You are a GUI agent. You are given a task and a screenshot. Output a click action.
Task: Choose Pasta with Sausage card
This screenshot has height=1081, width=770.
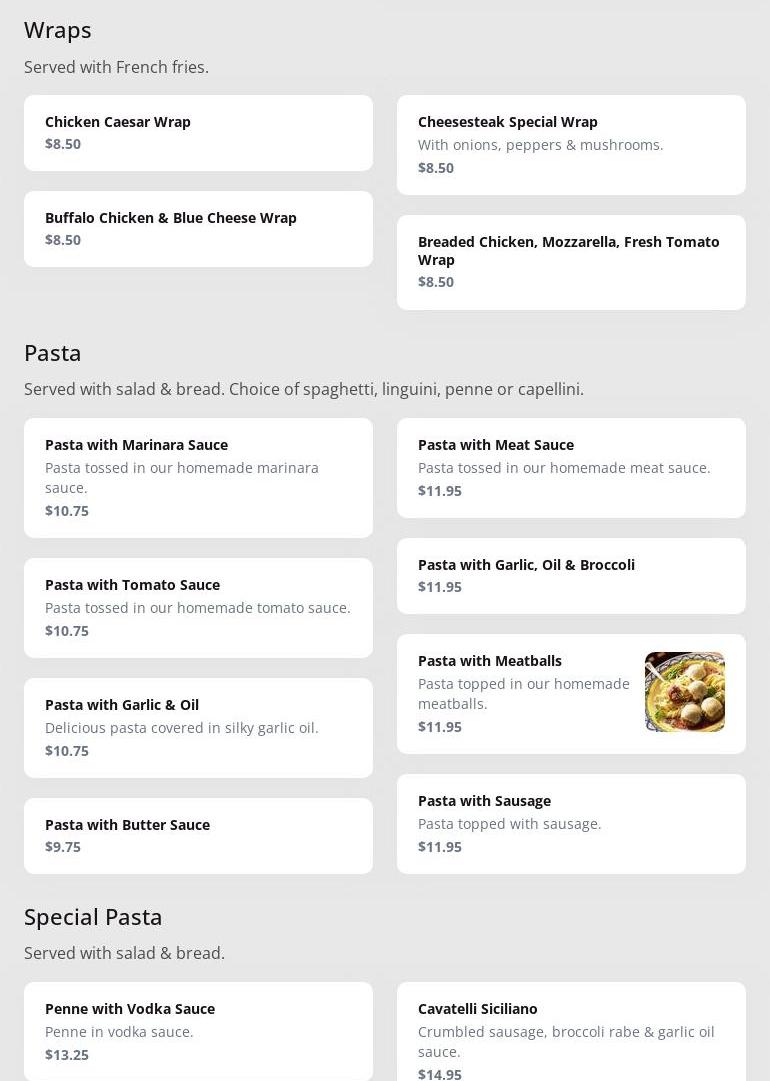pyautogui.click(x=571, y=824)
